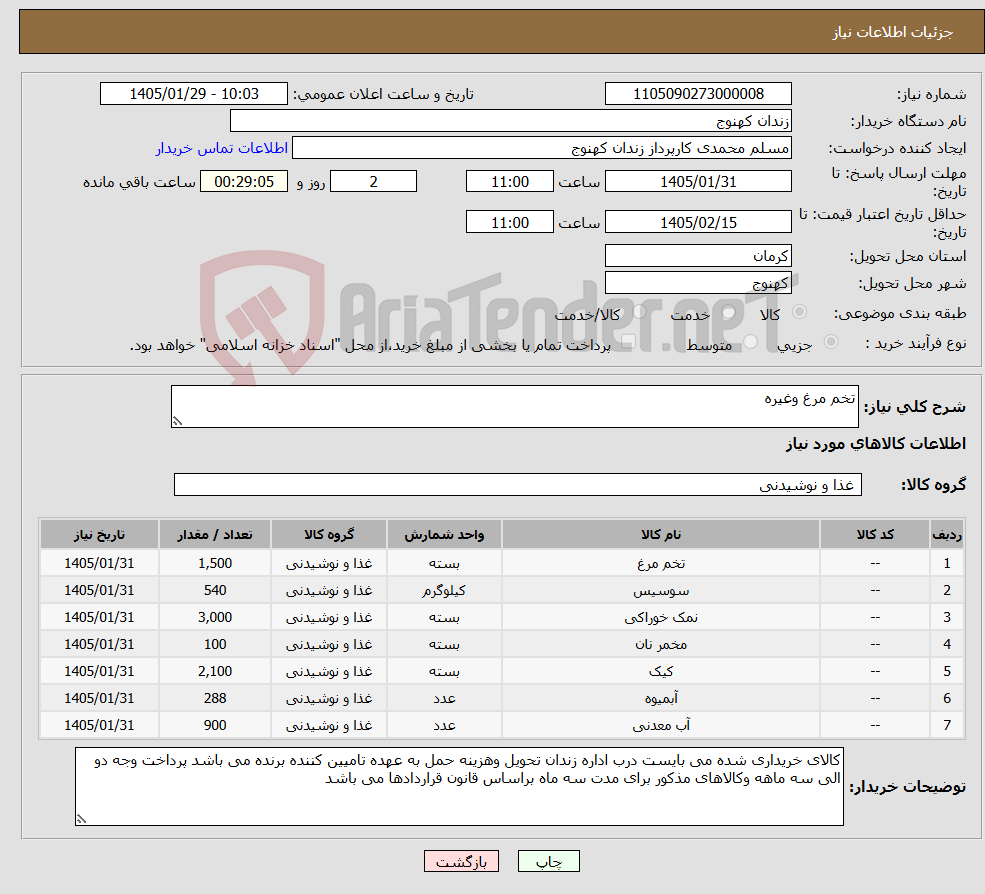Click the request creator field مسلم محمدی
Screen dimensions: 985x894
click(541, 148)
